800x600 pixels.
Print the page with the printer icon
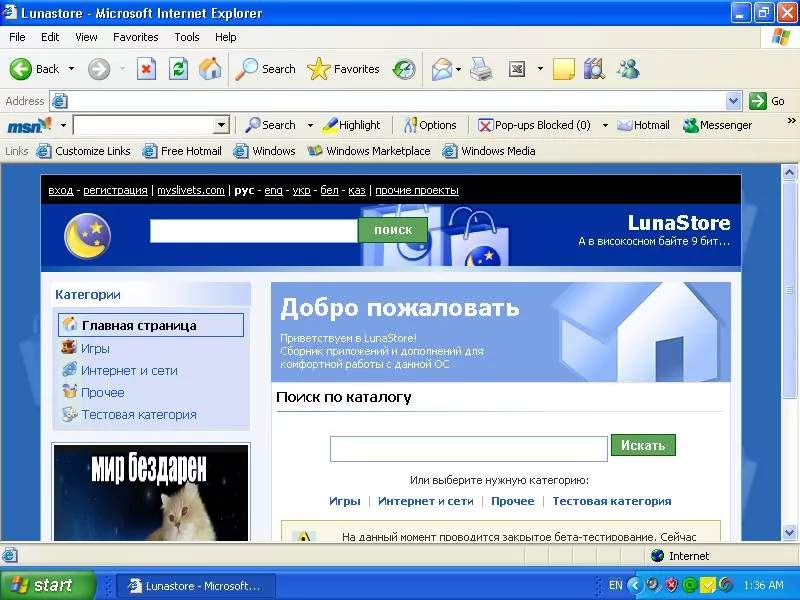click(481, 69)
